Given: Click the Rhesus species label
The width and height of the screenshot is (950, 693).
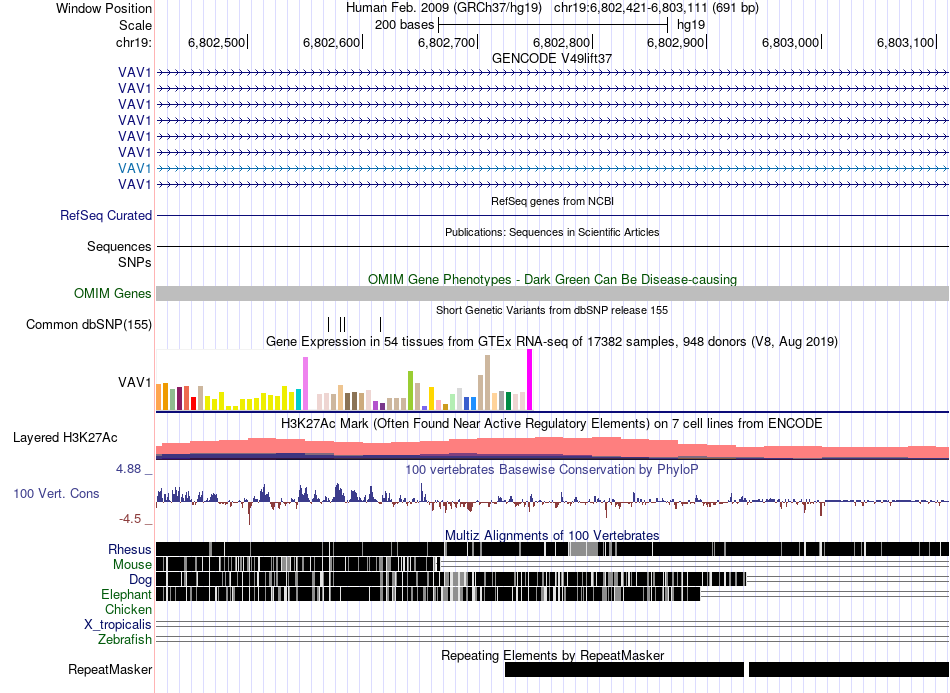Looking at the screenshot, I should click(130, 549).
